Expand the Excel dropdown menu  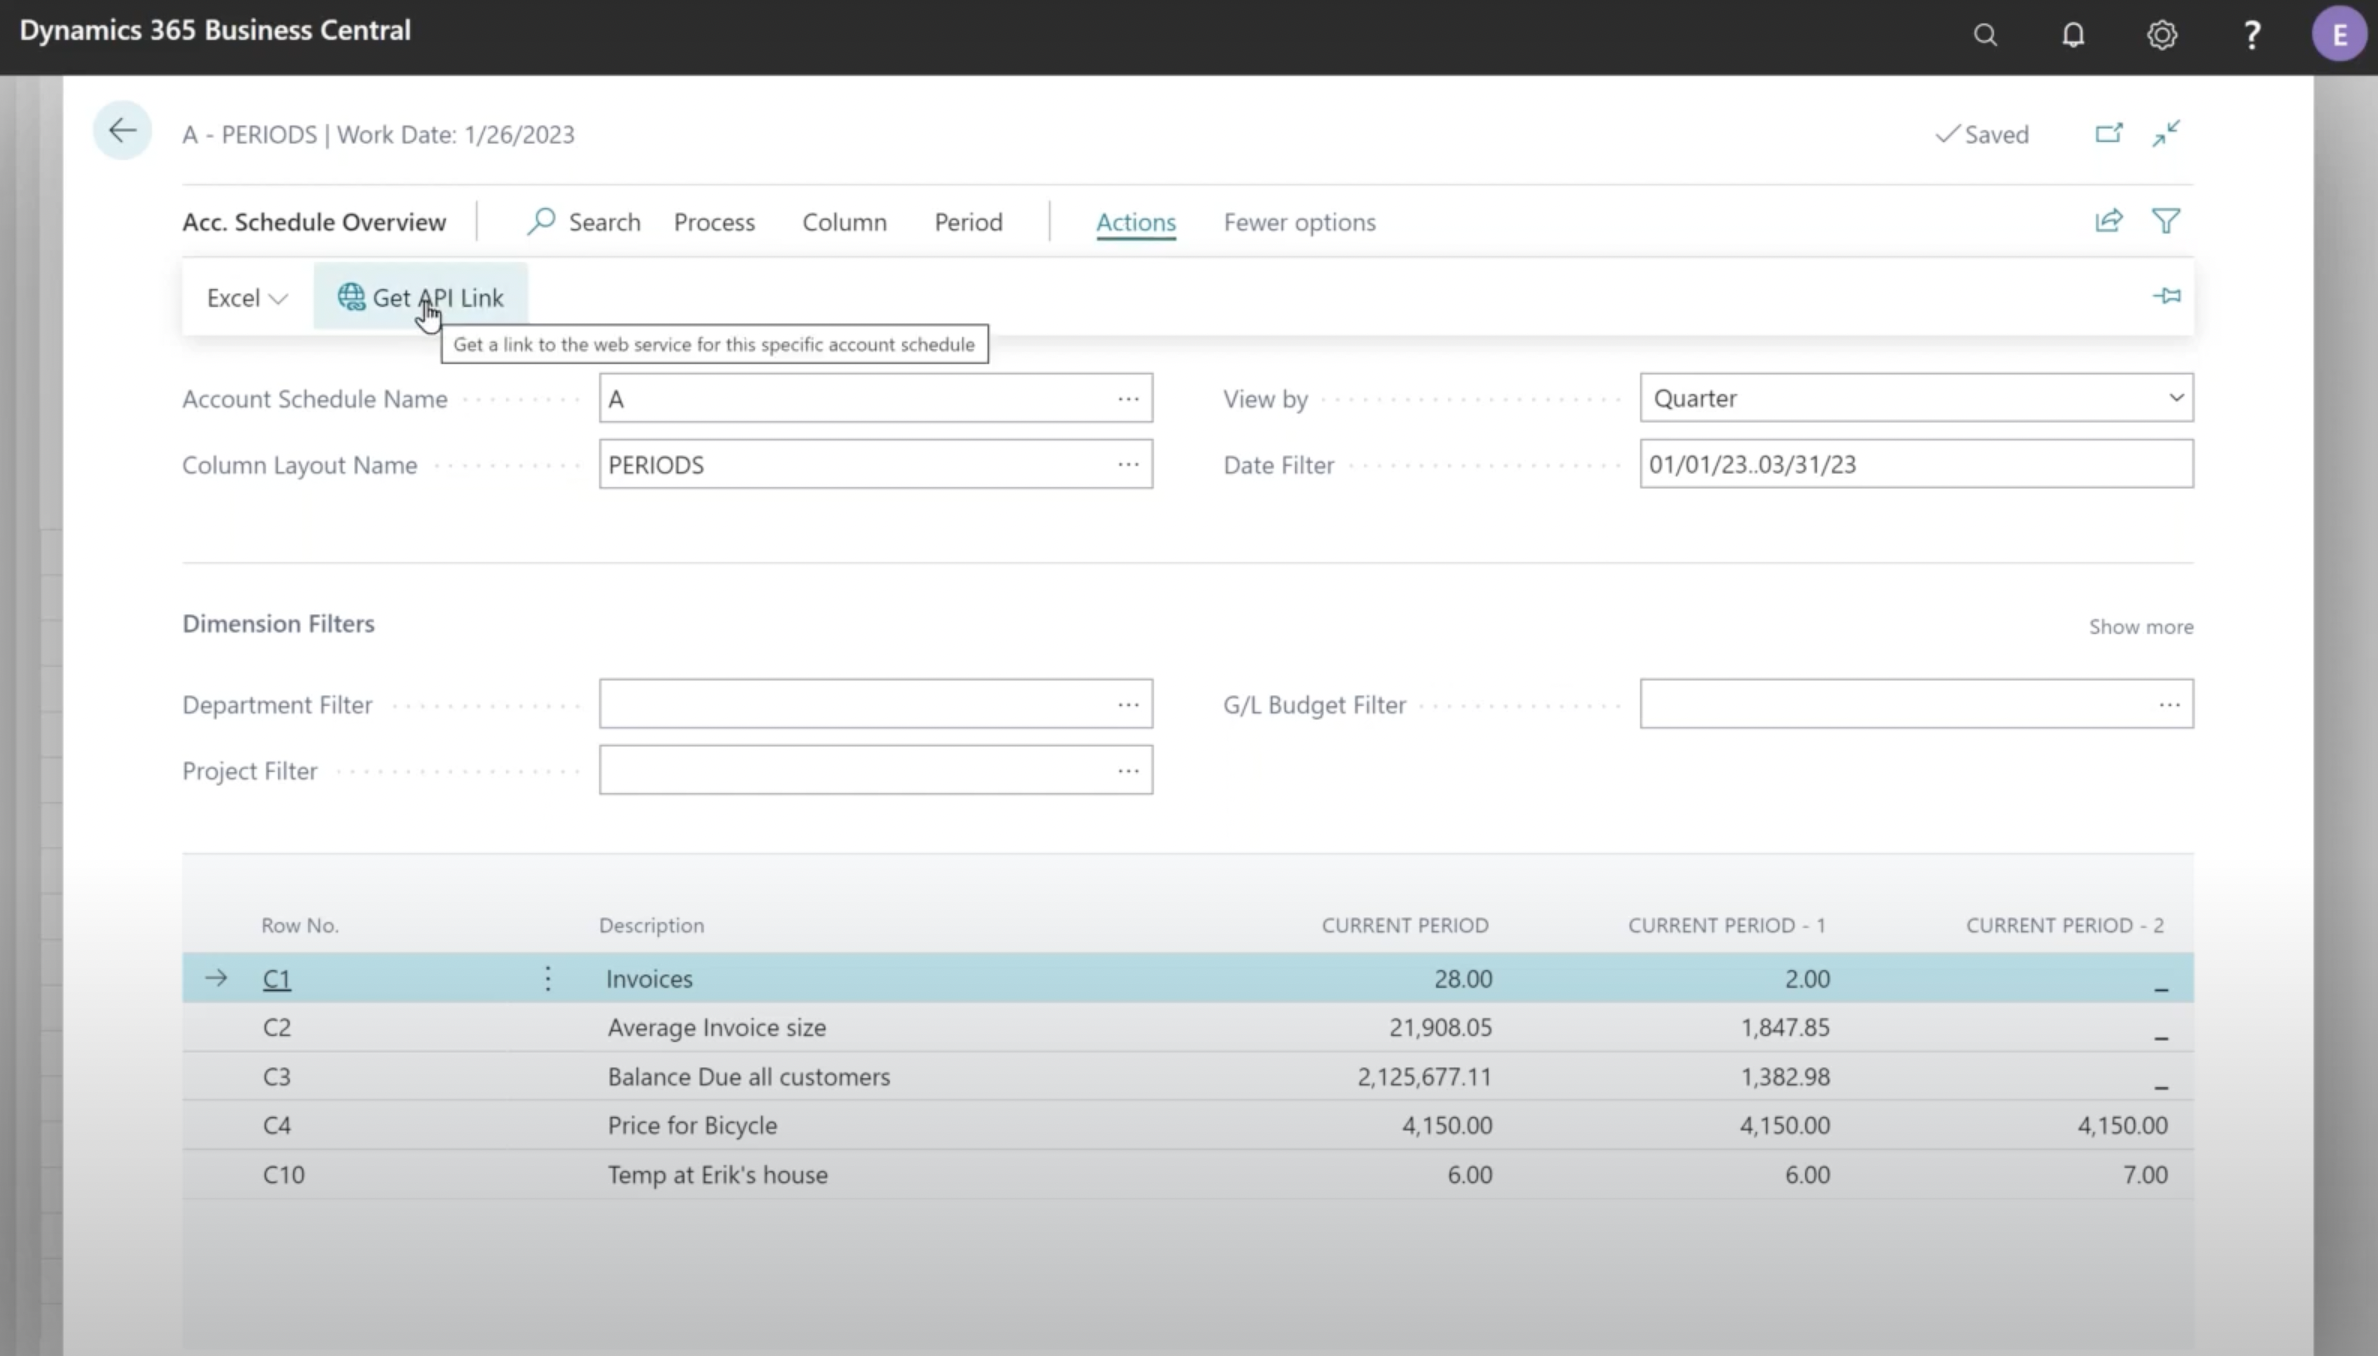point(247,298)
